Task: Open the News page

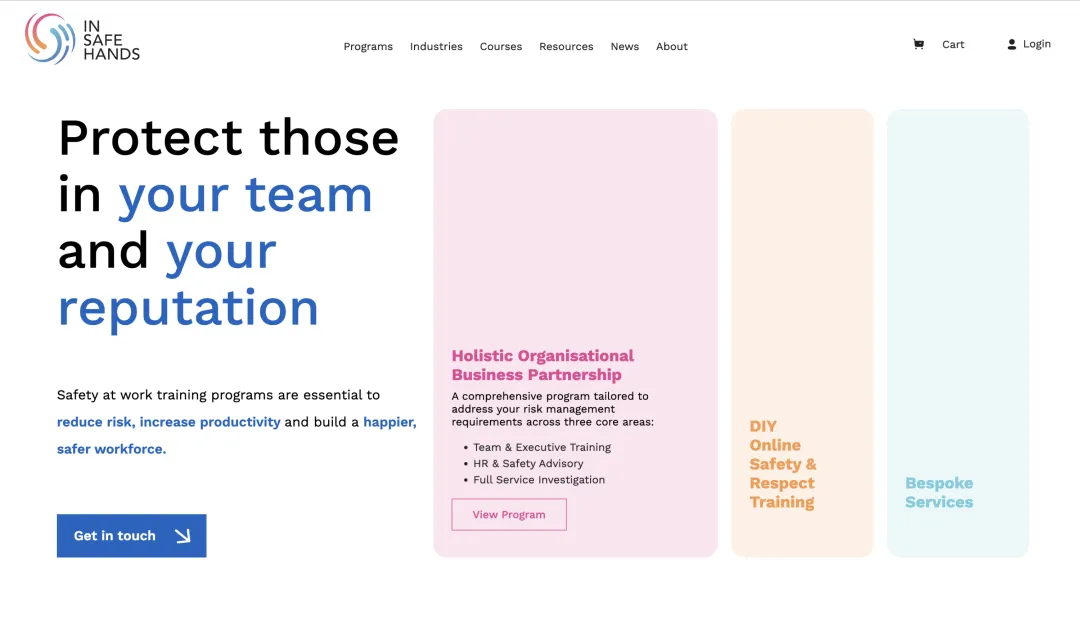Action: (625, 46)
